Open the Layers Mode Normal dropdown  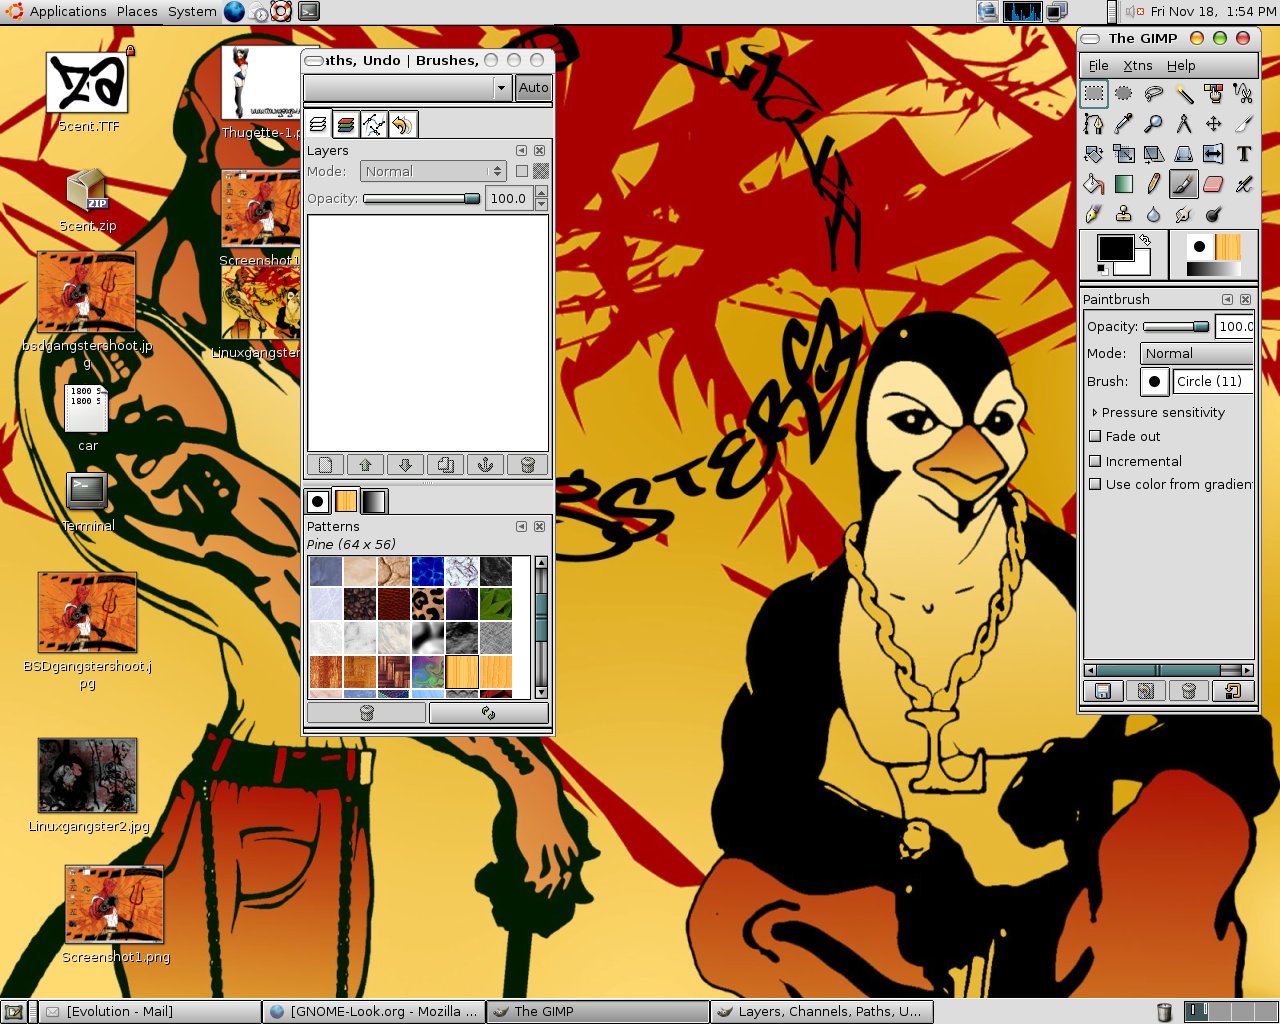coord(433,172)
